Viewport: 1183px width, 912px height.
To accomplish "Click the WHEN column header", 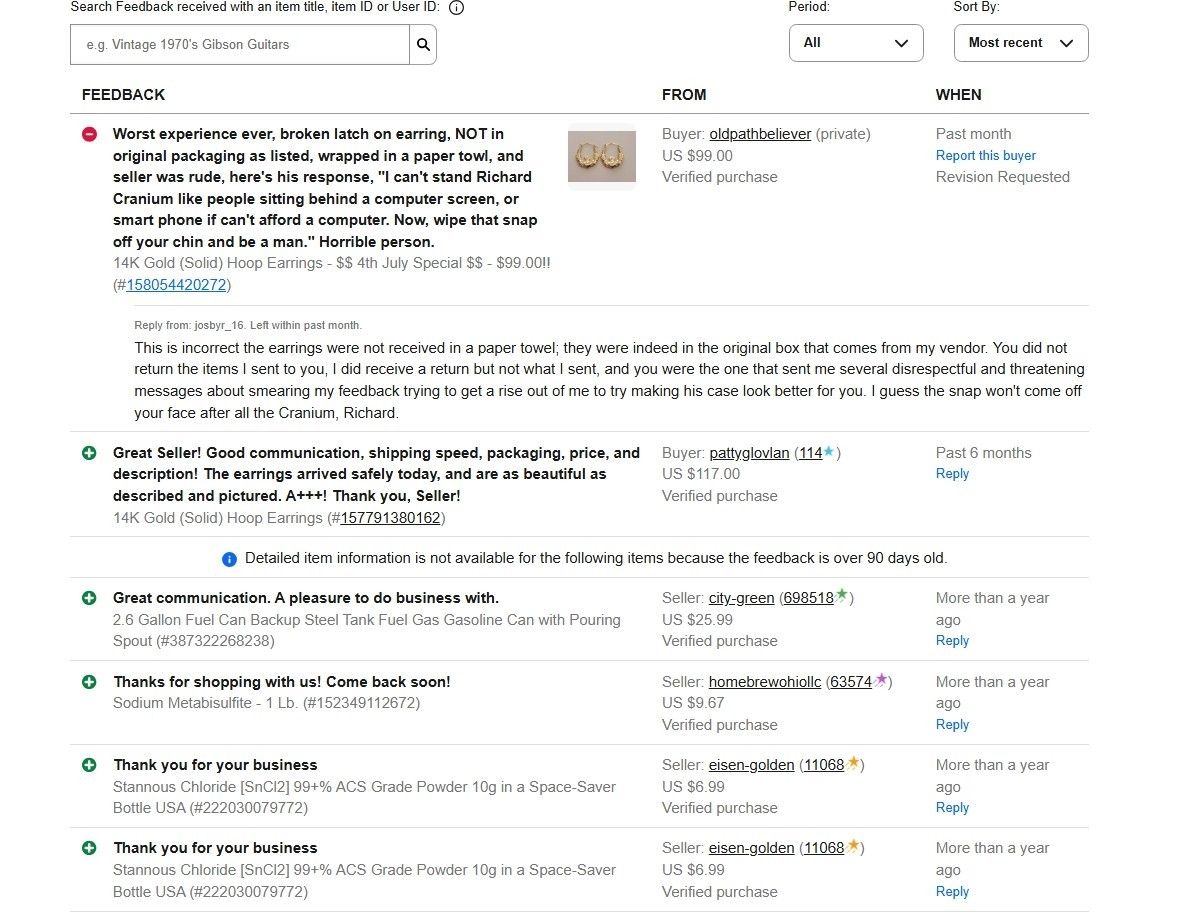I will [958, 95].
